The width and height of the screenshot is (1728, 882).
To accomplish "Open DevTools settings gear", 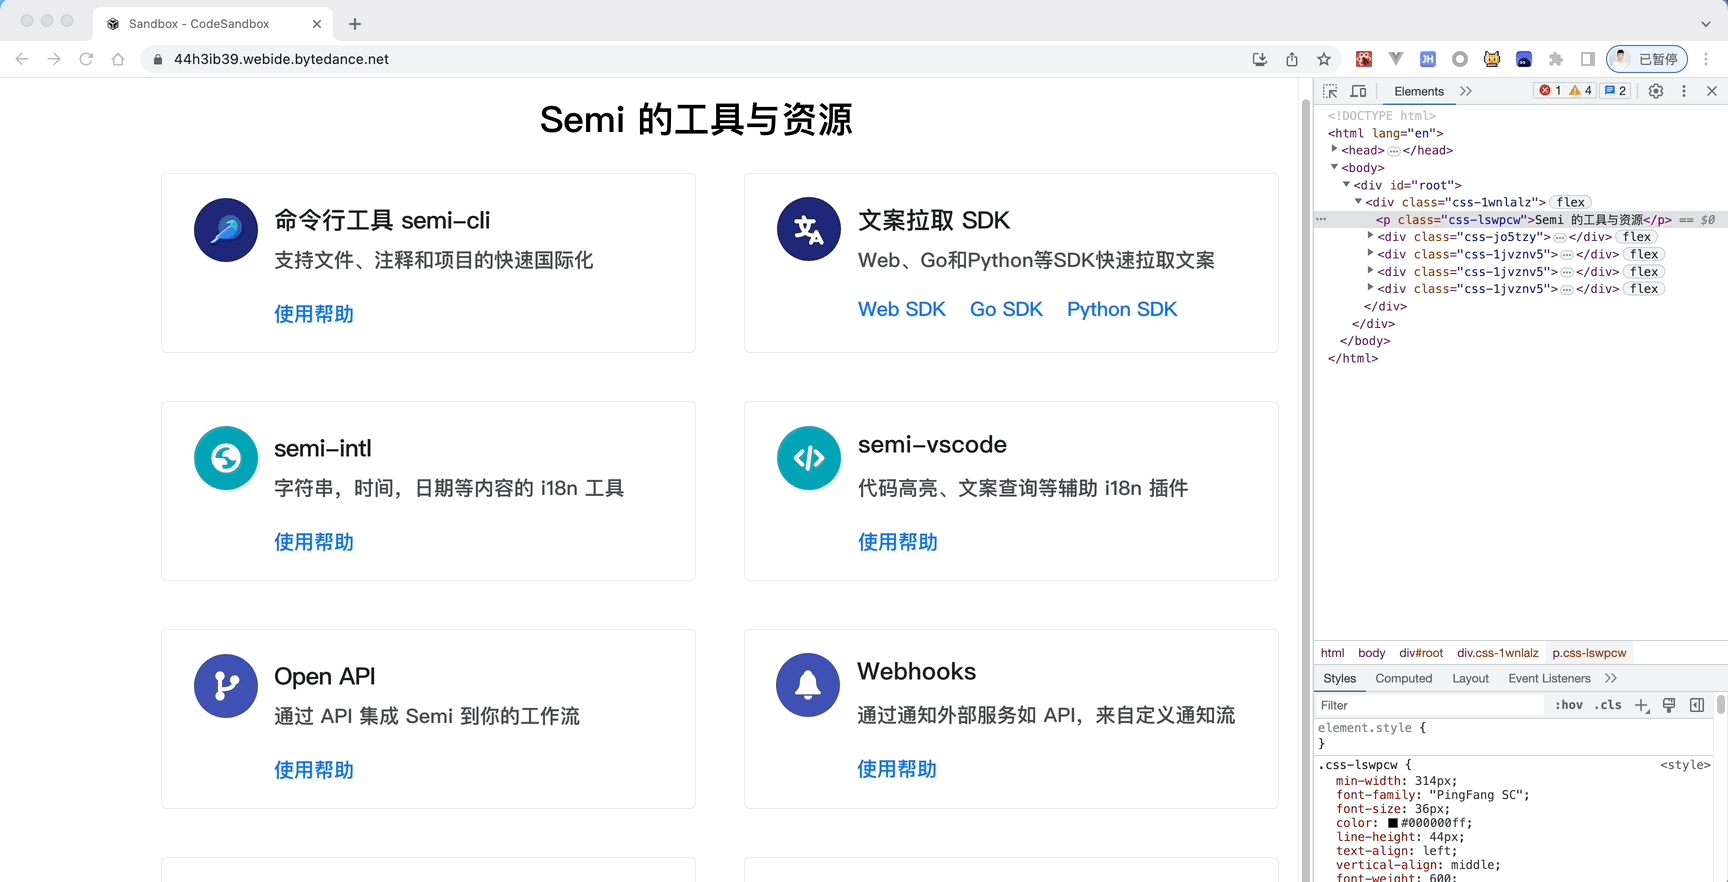I will click(x=1656, y=91).
